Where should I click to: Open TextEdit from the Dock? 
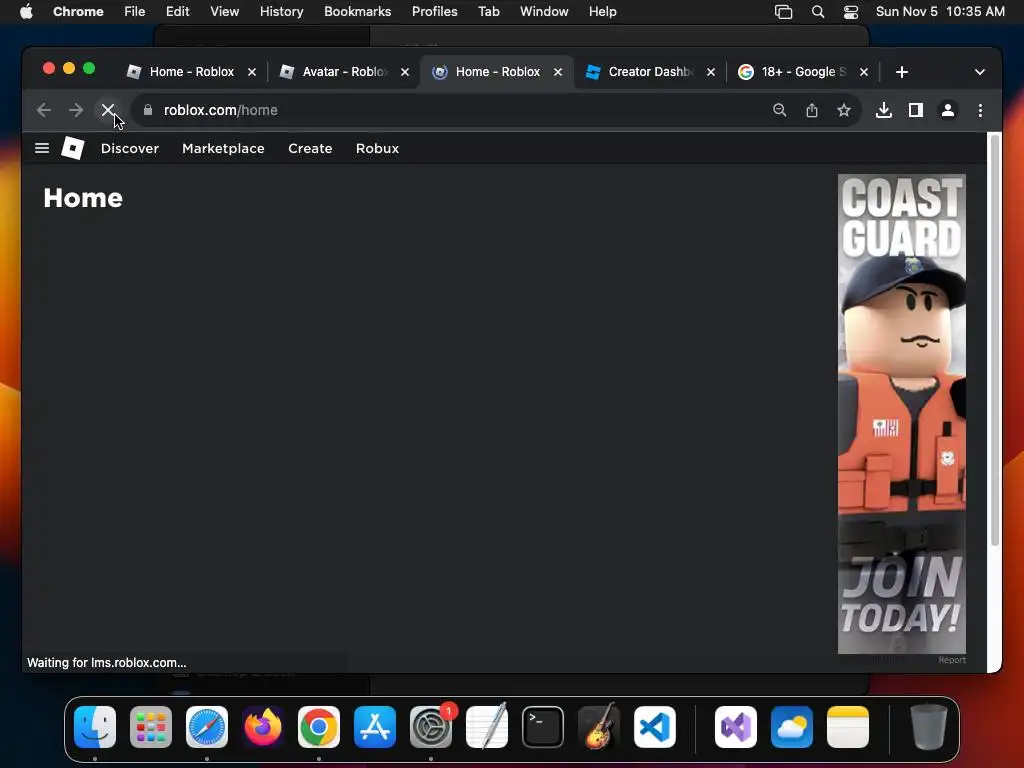487,727
